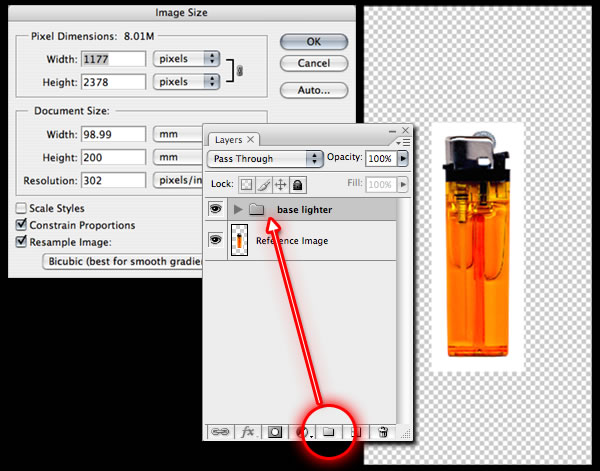Open the Opacity slider arrow

point(403,159)
